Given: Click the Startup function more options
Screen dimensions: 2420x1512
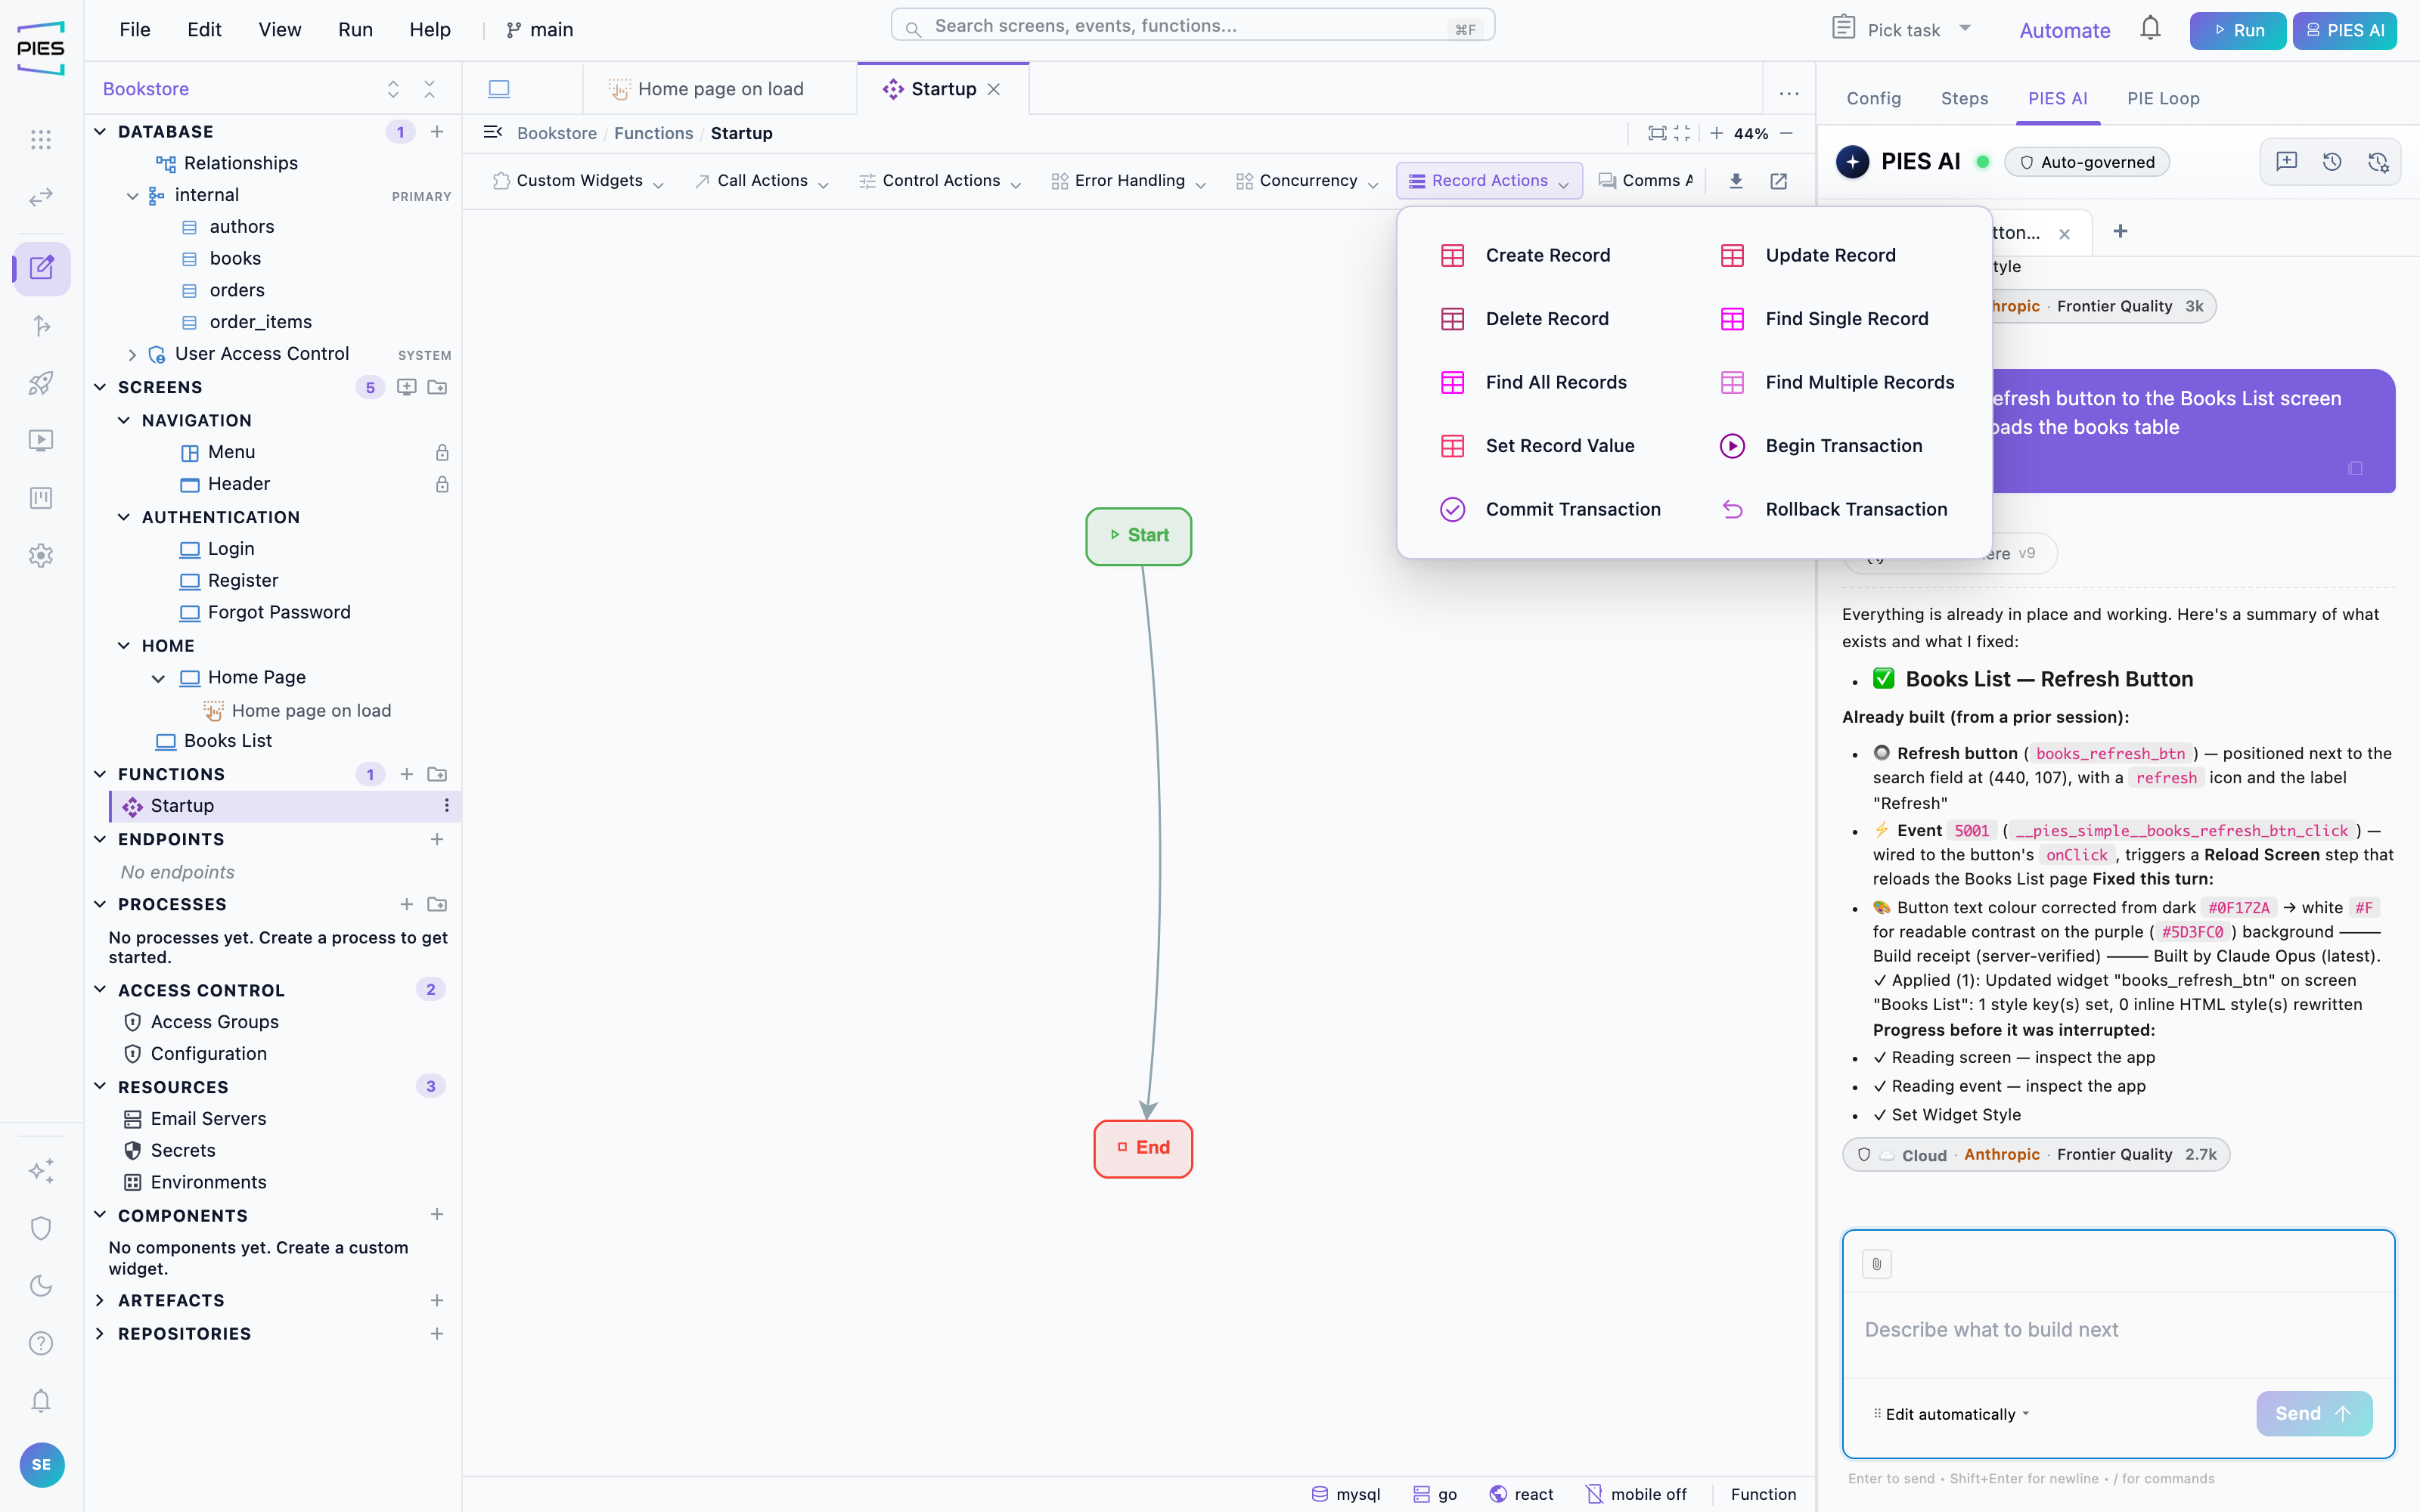Looking at the screenshot, I should (446, 806).
